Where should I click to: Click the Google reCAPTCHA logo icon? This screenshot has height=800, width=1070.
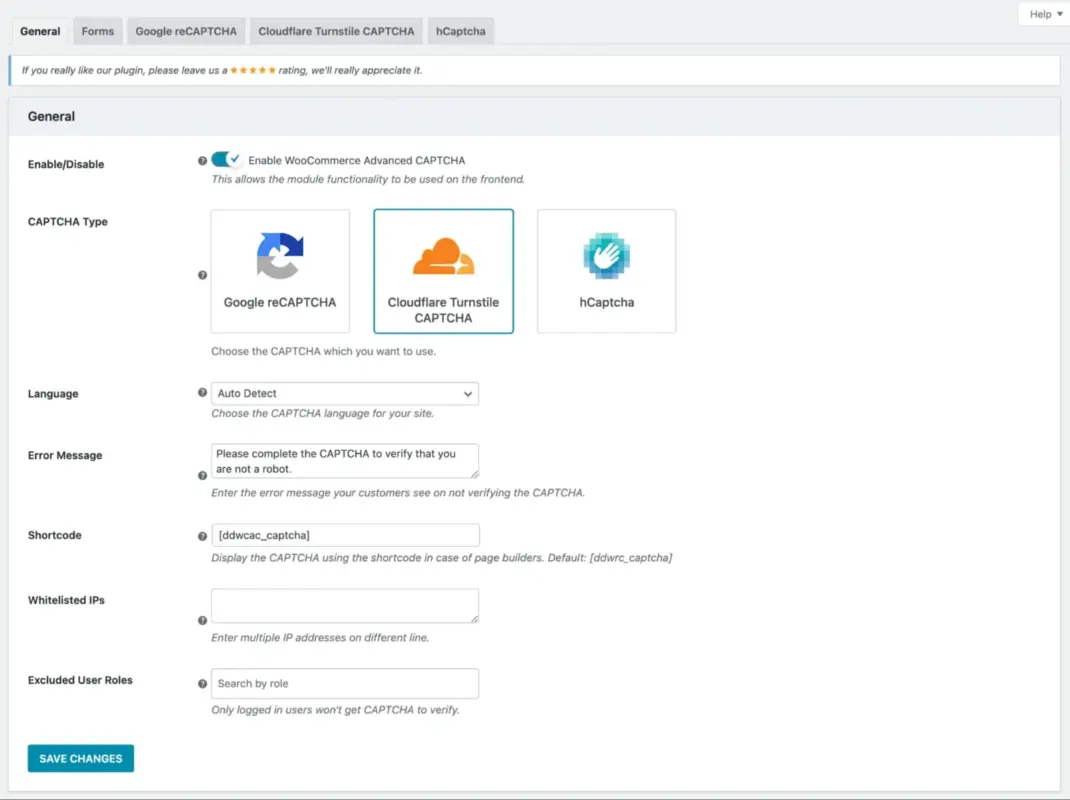[x=280, y=256]
